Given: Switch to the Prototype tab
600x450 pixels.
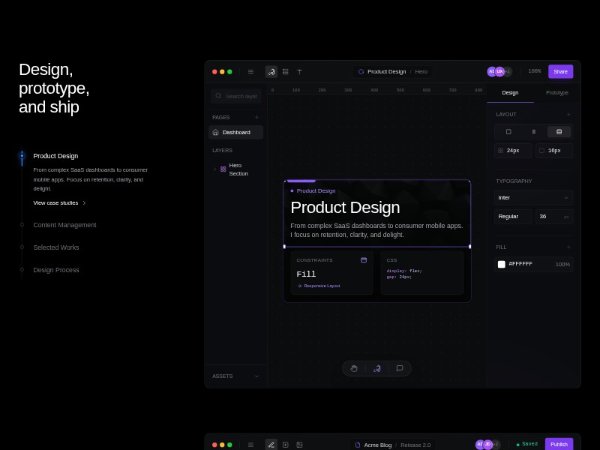Looking at the screenshot, I should coord(557,92).
